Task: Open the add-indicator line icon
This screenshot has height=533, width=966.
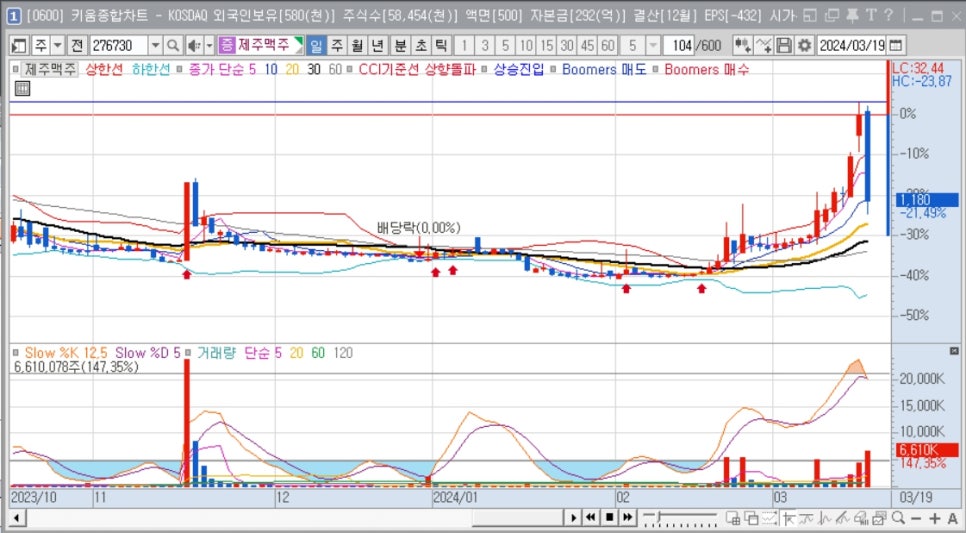Action: tap(764, 45)
